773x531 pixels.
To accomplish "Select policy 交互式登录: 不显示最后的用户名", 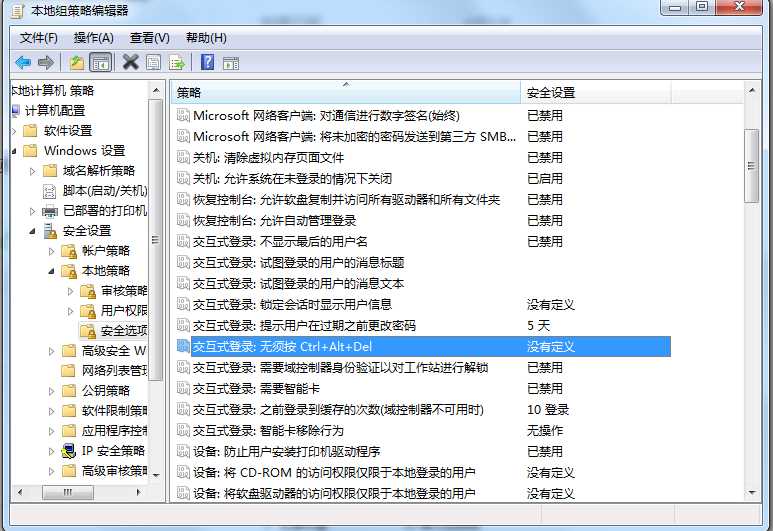I will pos(280,242).
